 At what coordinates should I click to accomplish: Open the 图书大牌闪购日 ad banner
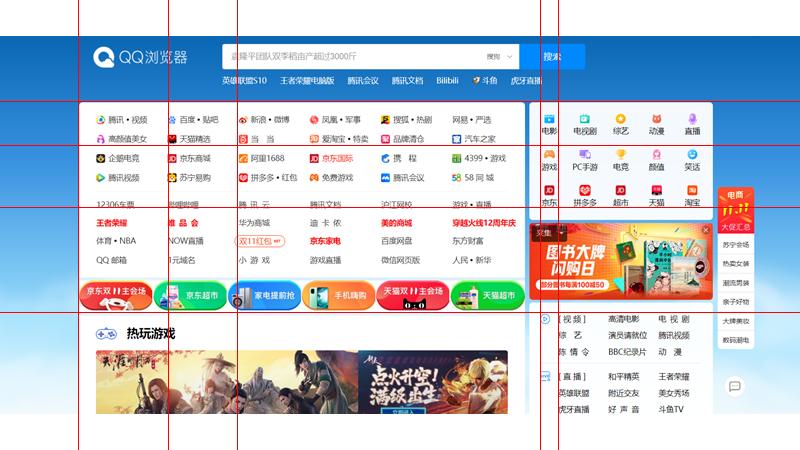coord(621,261)
